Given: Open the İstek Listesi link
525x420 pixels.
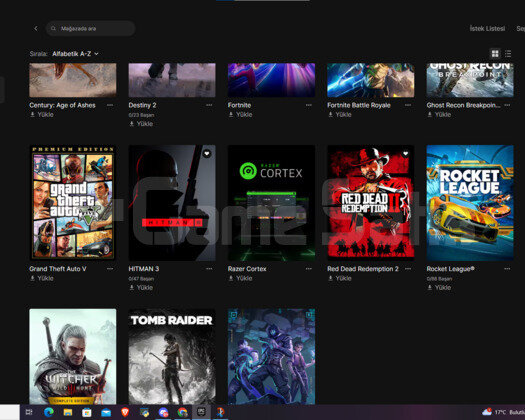Looking at the screenshot, I should tap(487, 28).
